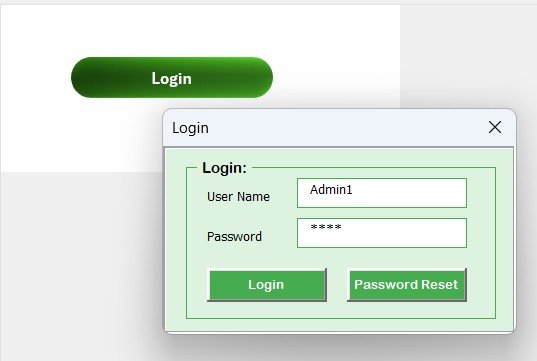Open Password Reset from the dialog

click(x=407, y=285)
